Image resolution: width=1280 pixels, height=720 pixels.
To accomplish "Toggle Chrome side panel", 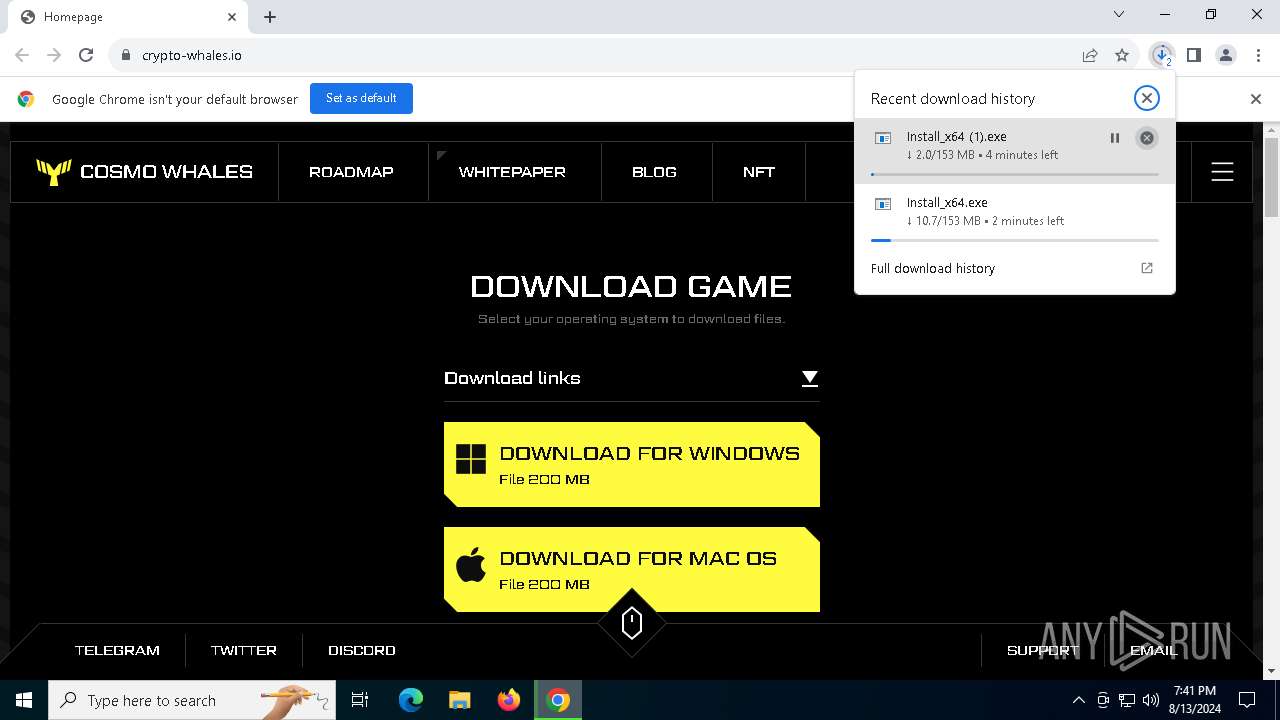I will pyautogui.click(x=1194, y=55).
